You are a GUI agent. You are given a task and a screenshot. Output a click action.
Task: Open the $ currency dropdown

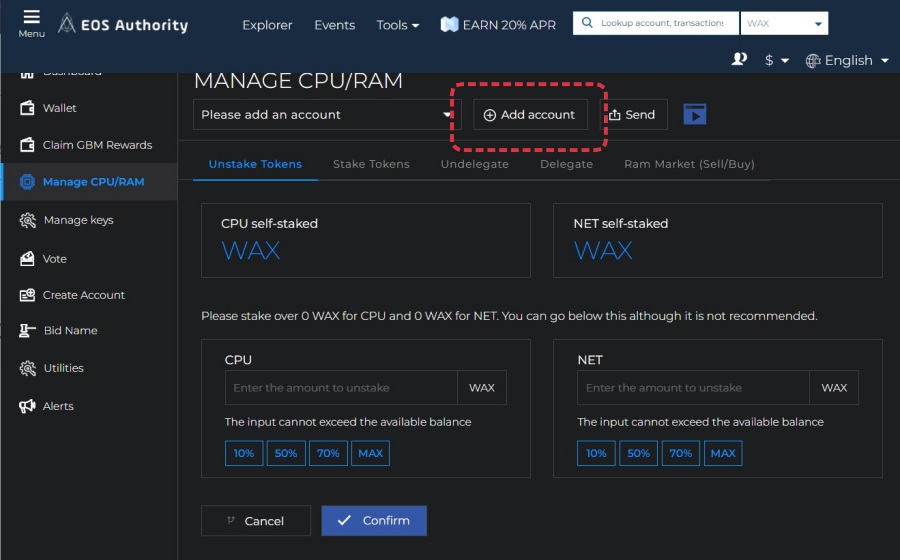(x=776, y=60)
